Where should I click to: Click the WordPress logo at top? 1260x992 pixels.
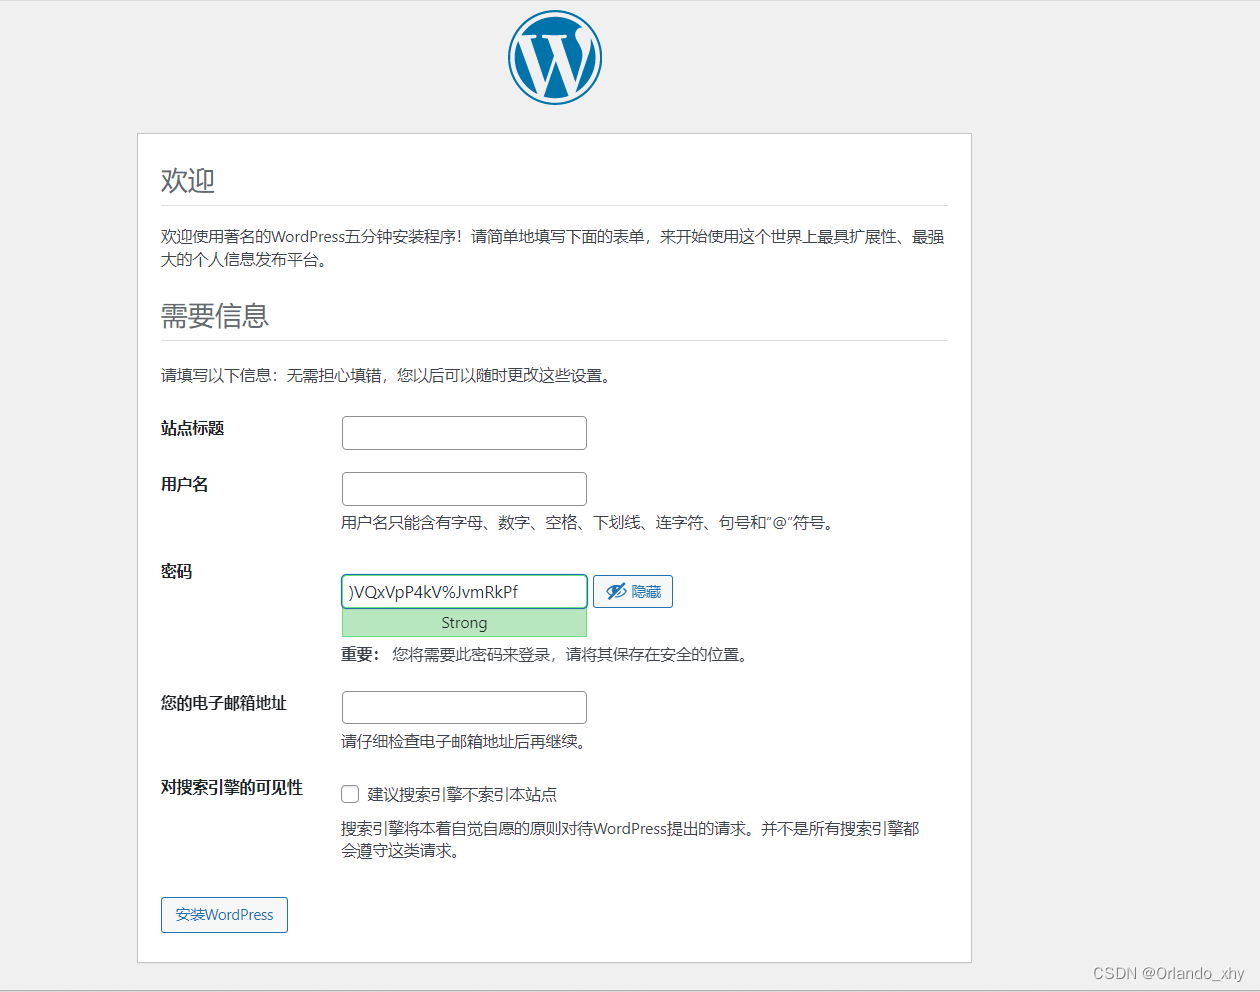(x=554, y=57)
